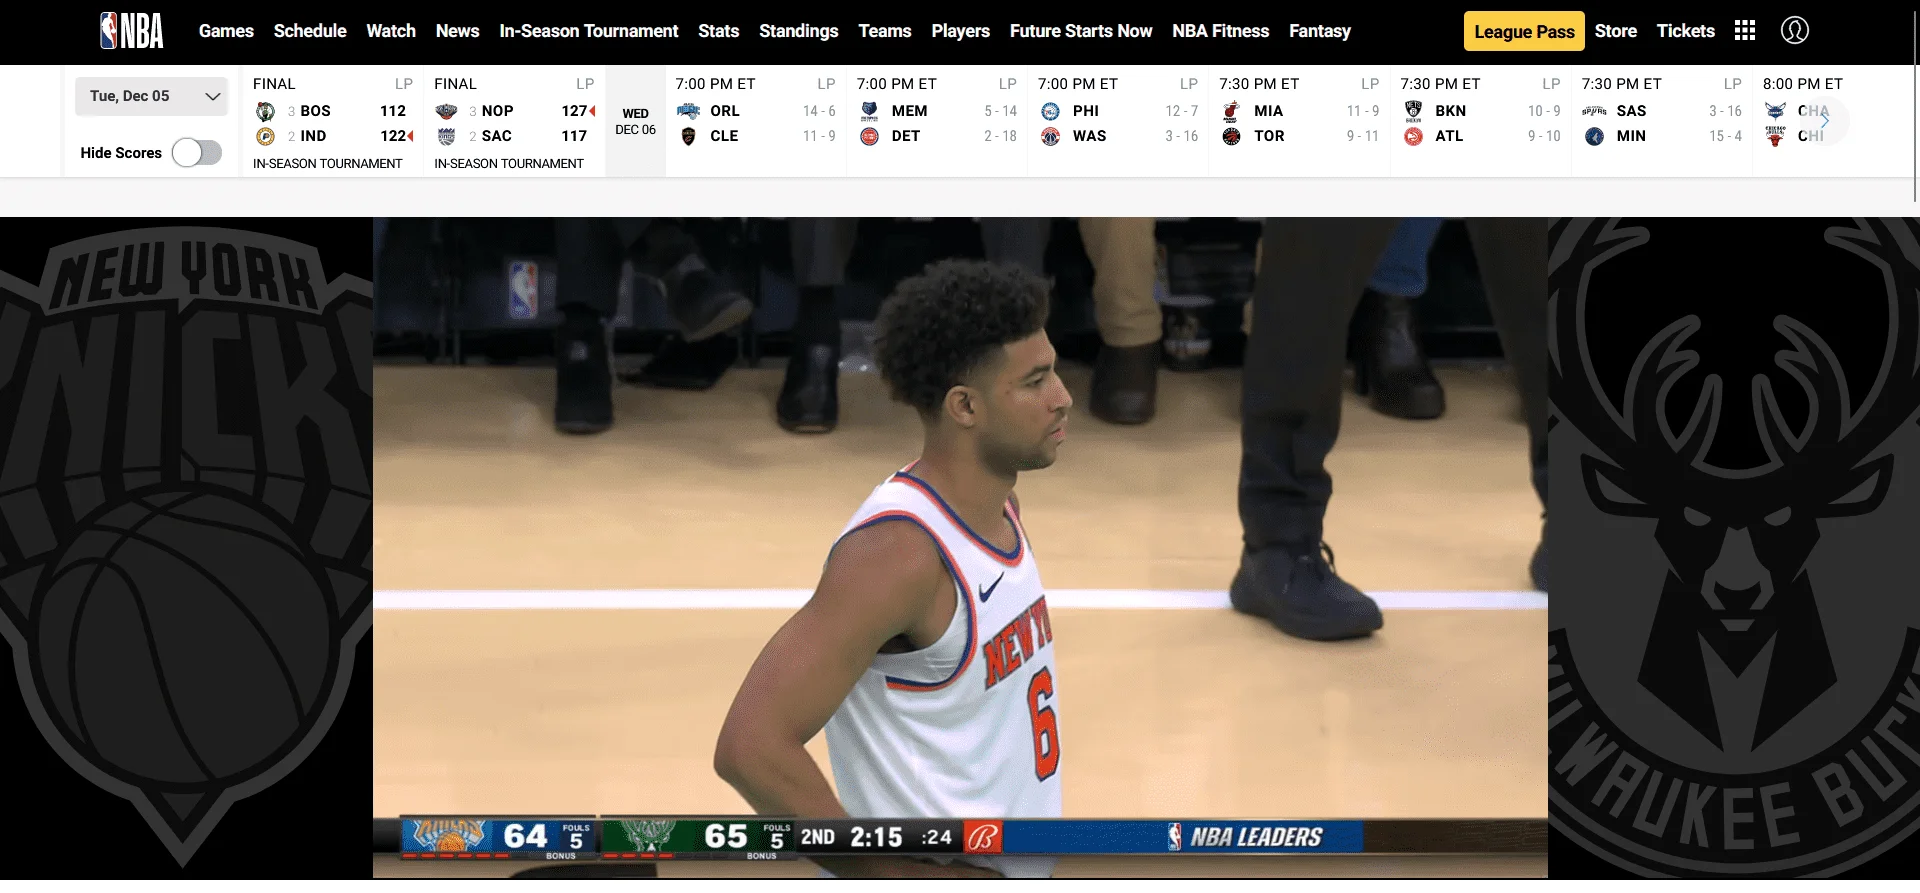Click the Sacramento Kings team logo

(x=446, y=136)
